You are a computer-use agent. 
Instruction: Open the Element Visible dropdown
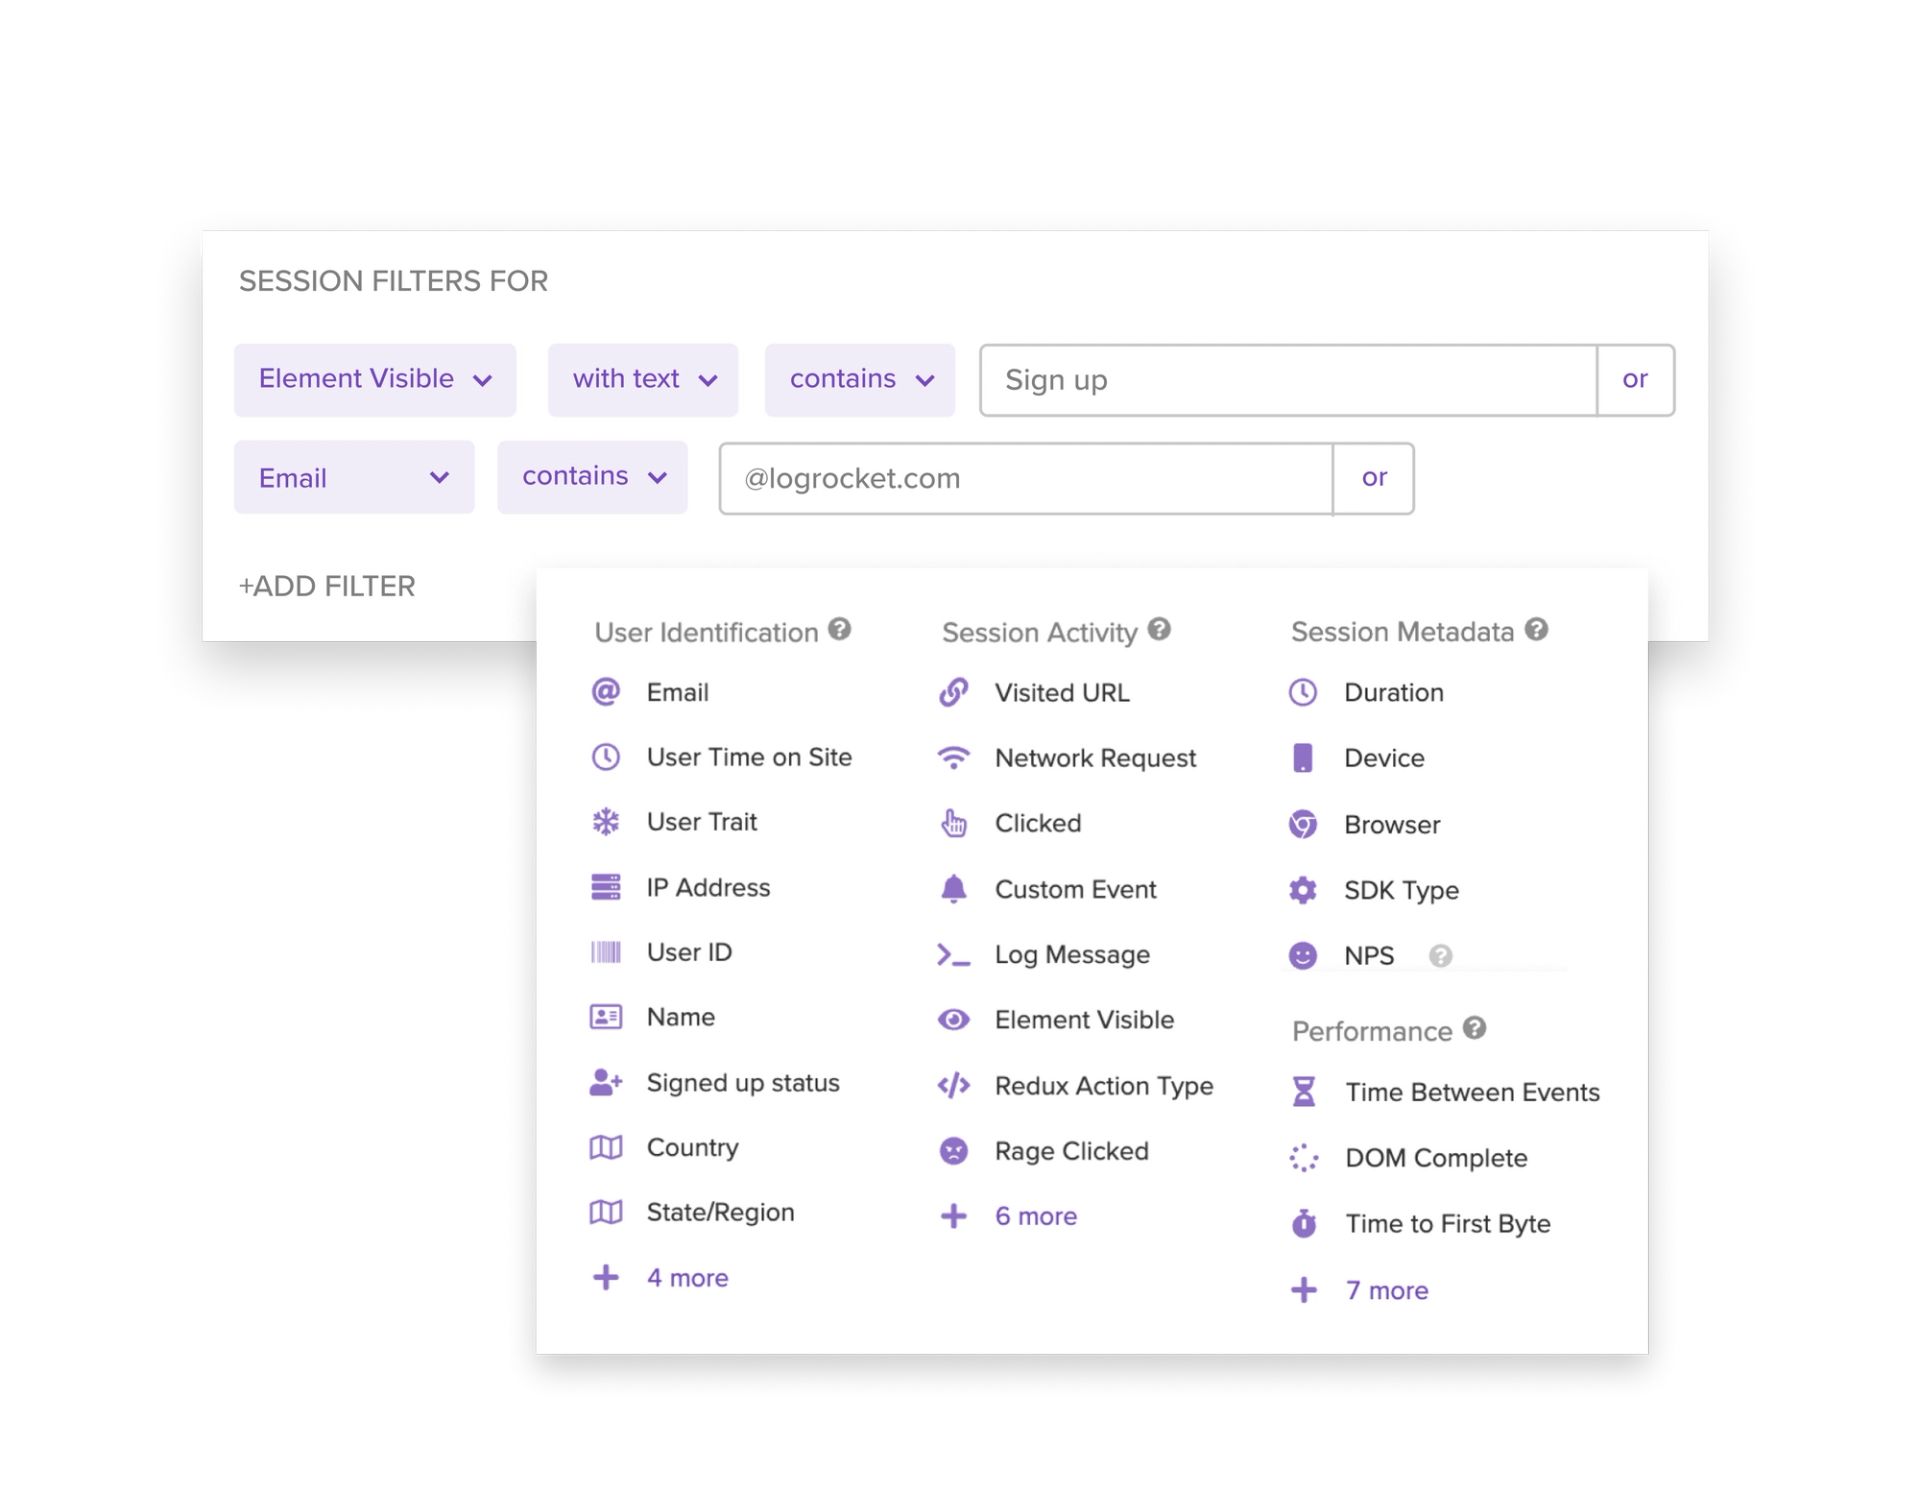[375, 380]
